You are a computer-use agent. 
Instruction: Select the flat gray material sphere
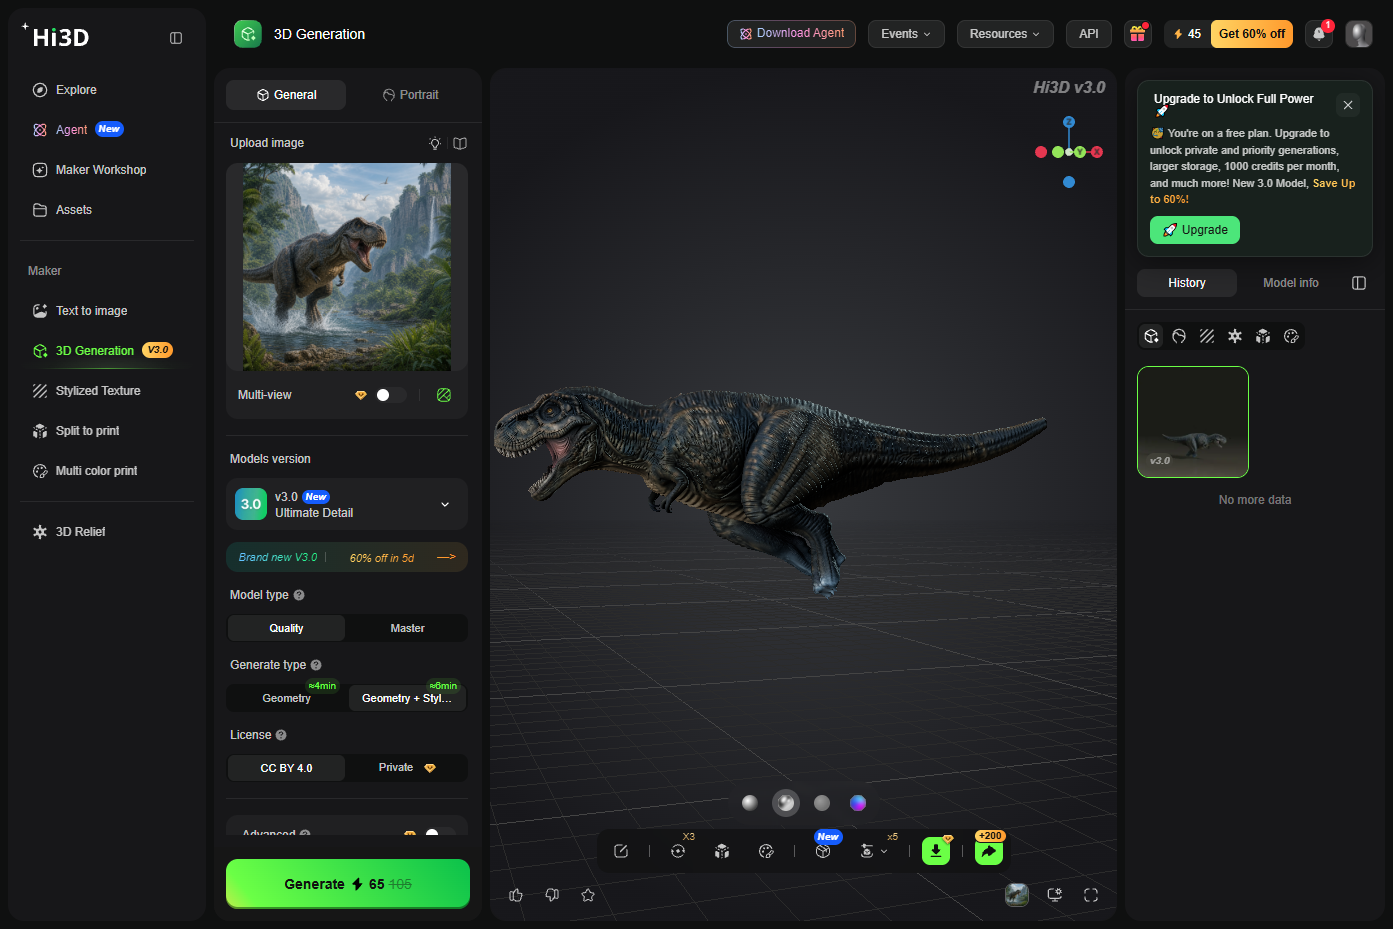[822, 803]
